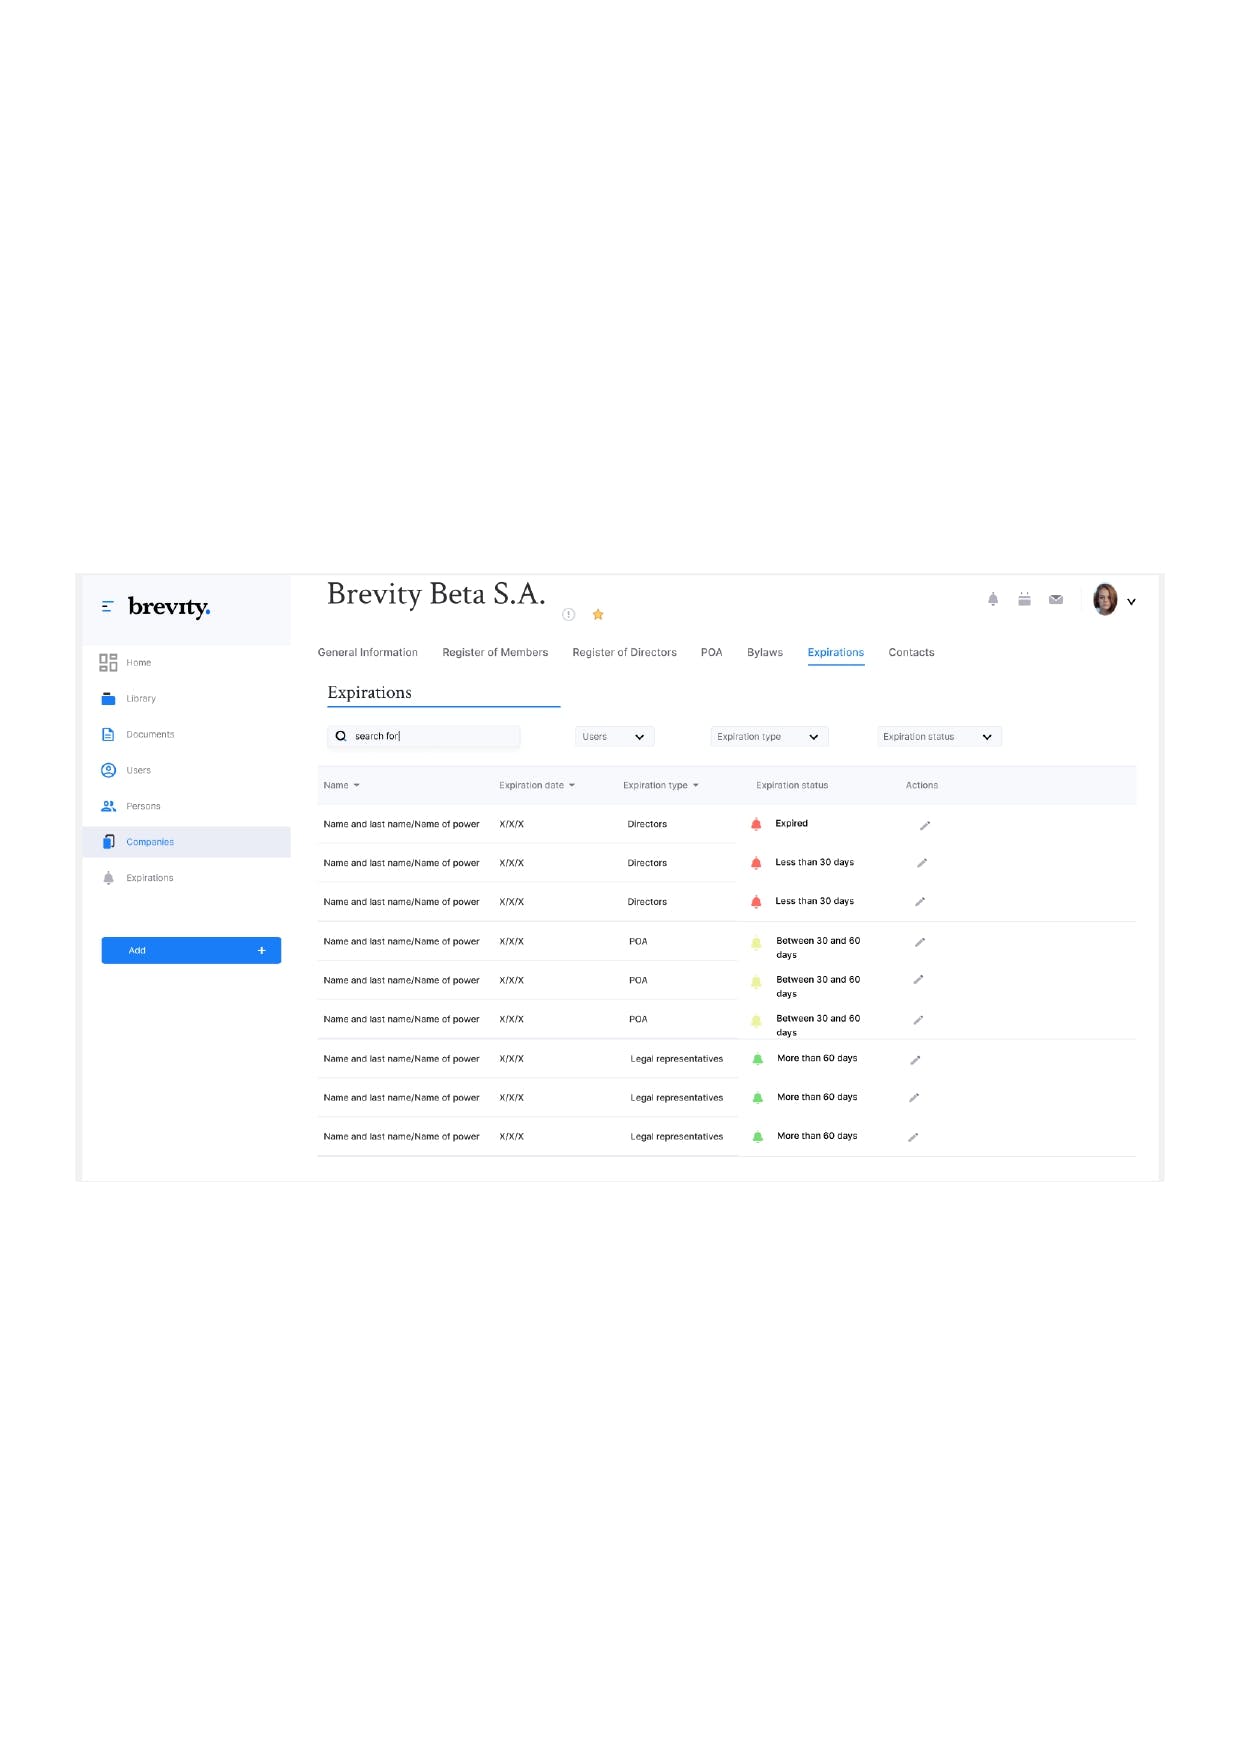Select Companies in the sidebar

pos(186,842)
